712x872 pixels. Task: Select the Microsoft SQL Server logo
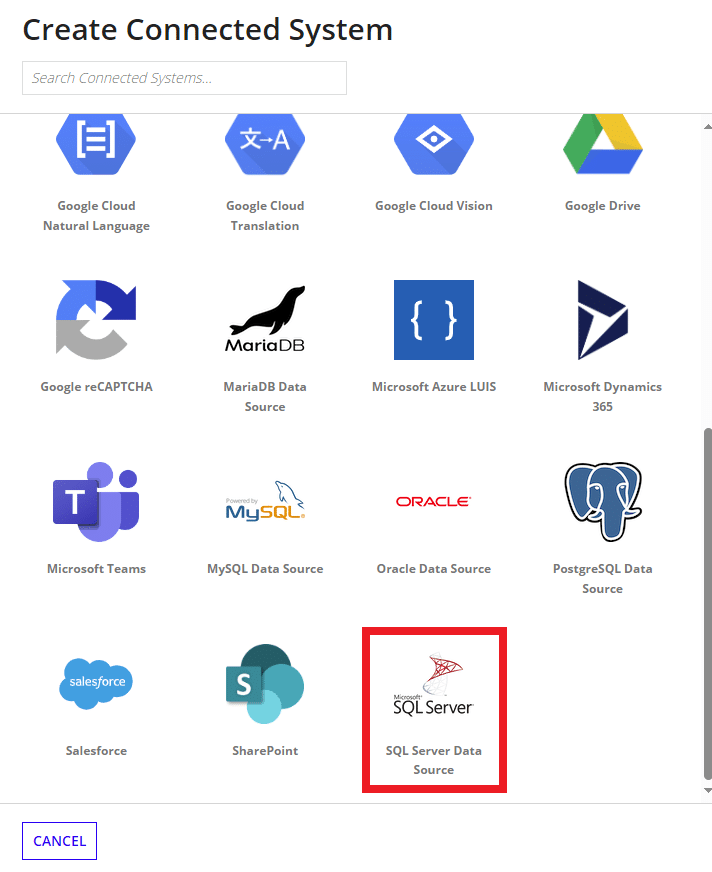click(434, 684)
